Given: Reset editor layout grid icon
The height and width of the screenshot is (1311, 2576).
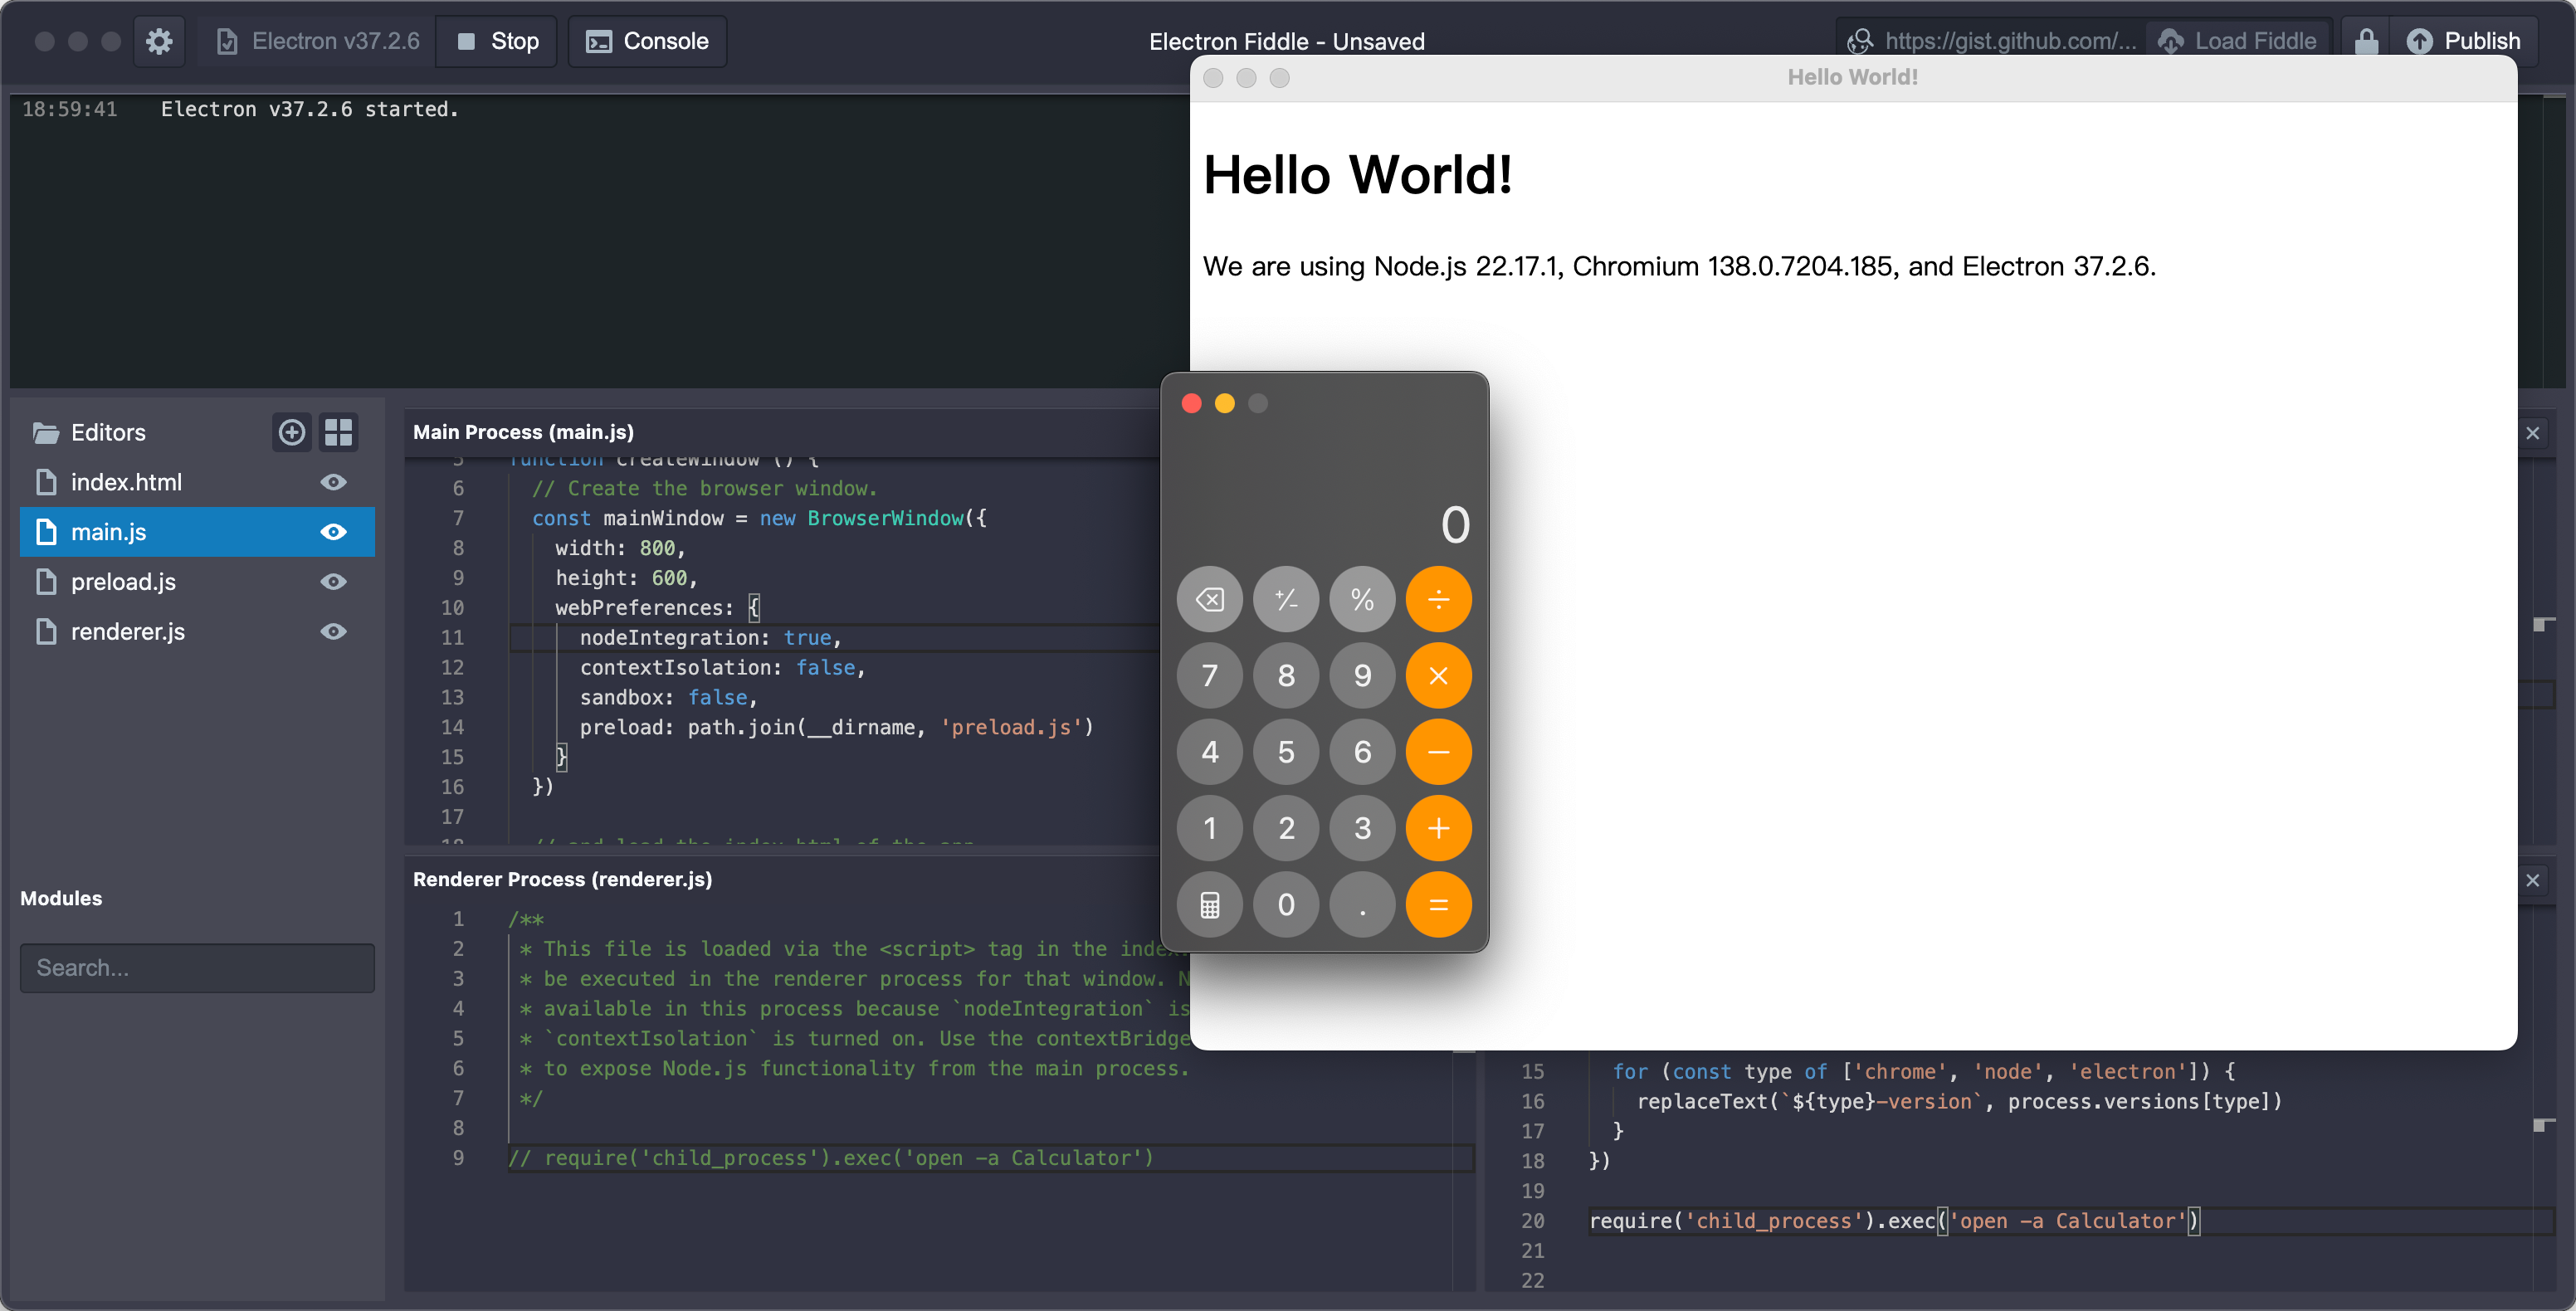Looking at the screenshot, I should coord(339,432).
